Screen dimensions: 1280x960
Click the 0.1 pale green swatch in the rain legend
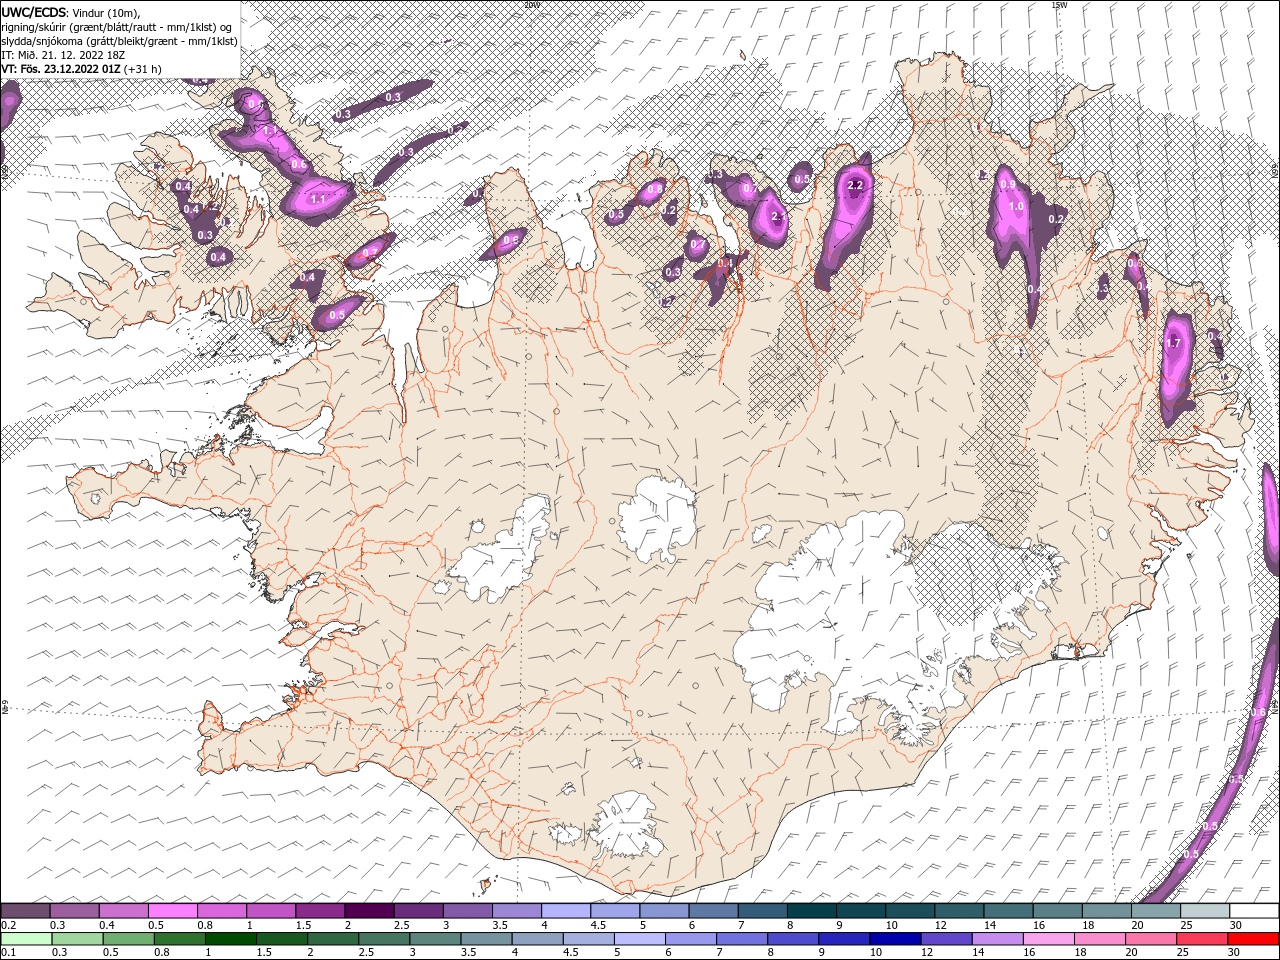(26, 939)
